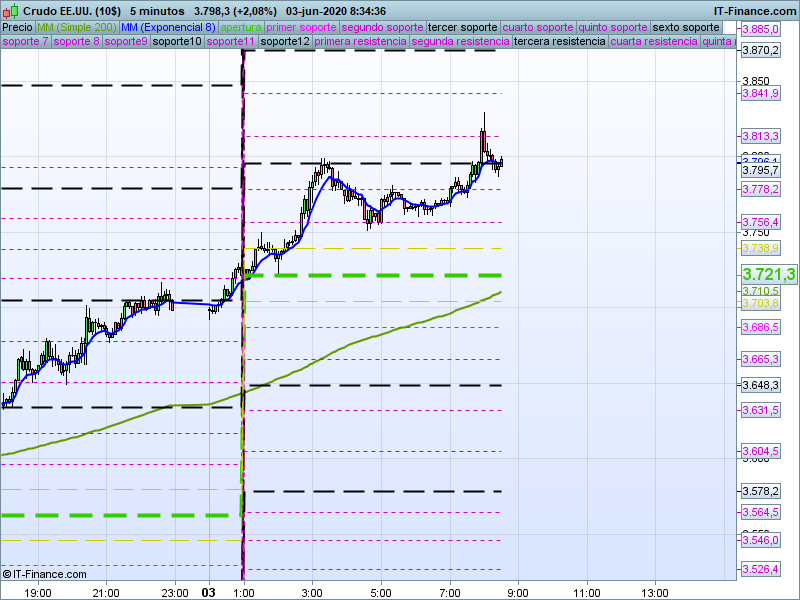Click the cuarta resistencia label
Viewport: 800px width, 600px height.
pos(654,42)
